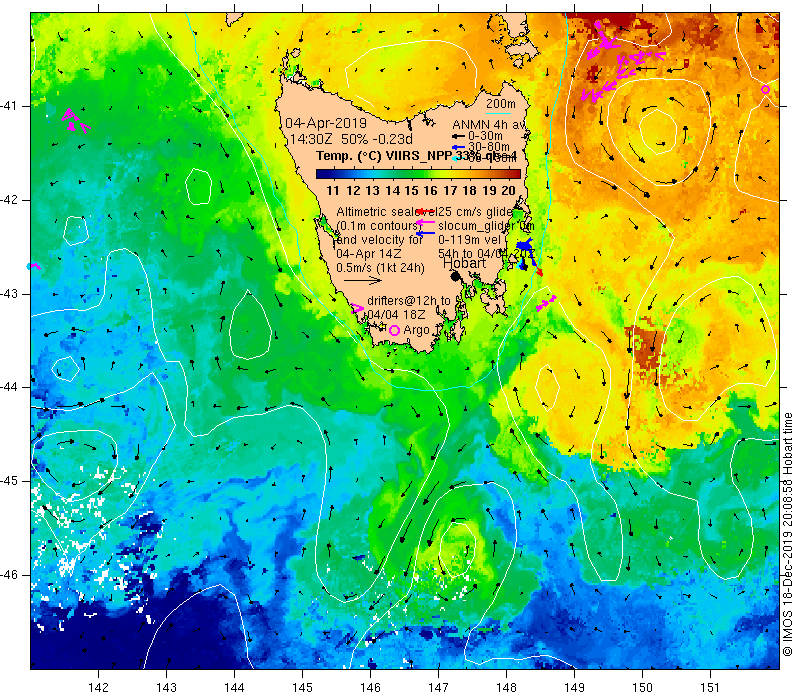Select the 'drifters@12h to' legend text
800x700 pixels.
pos(409,301)
